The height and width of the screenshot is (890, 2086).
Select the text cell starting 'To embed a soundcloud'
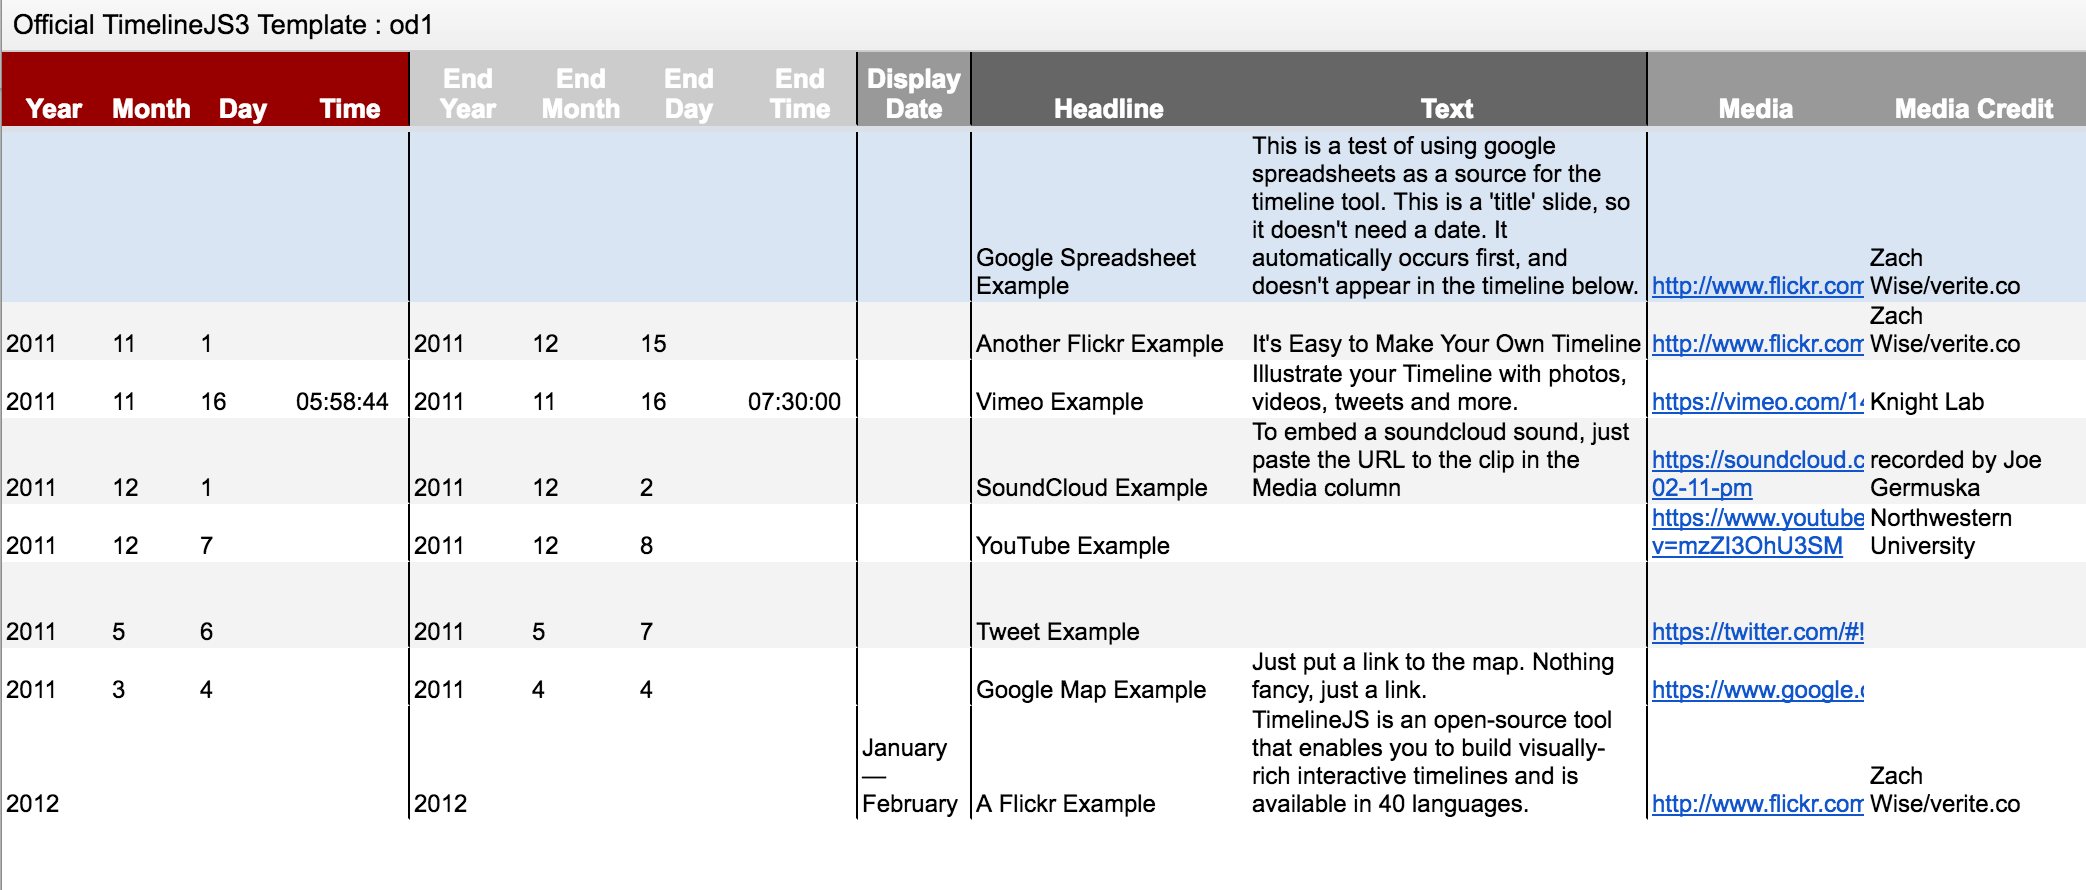coord(1440,460)
